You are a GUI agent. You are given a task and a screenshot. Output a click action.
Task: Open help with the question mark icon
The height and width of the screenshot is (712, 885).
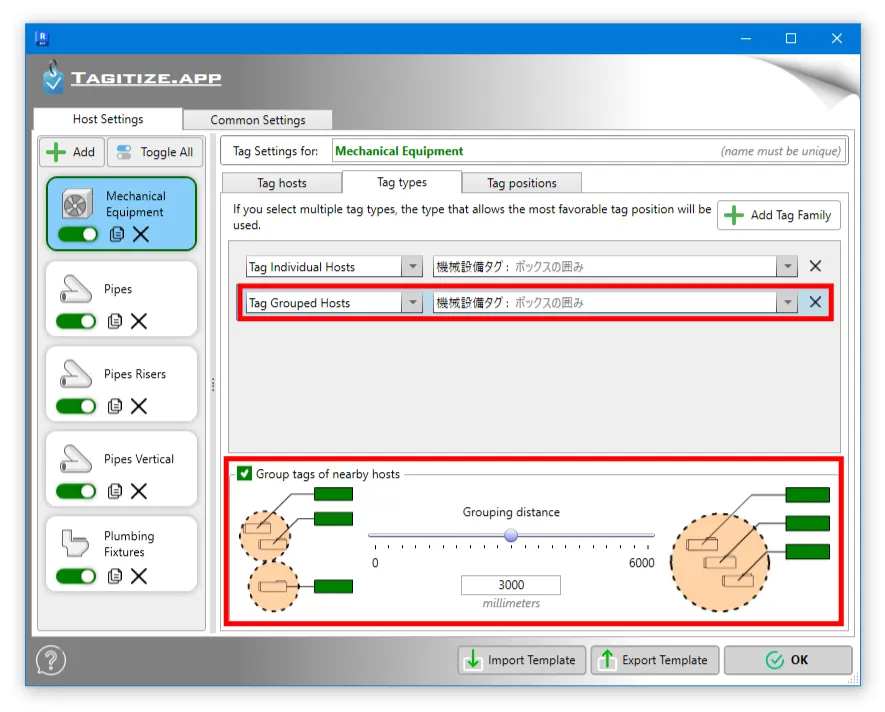coord(51,661)
